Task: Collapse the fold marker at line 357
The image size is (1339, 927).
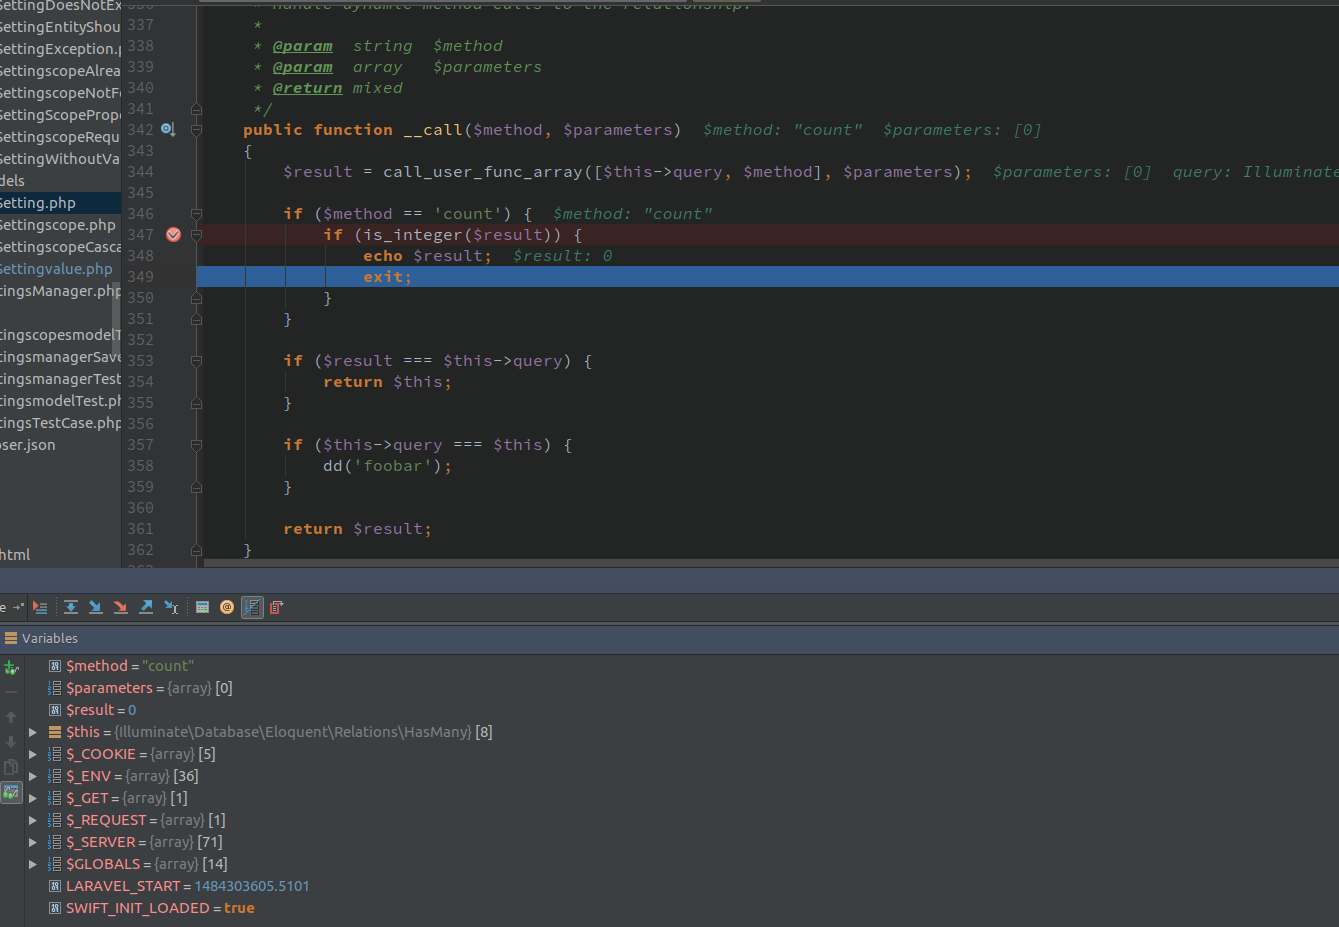Action: tap(196, 445)
